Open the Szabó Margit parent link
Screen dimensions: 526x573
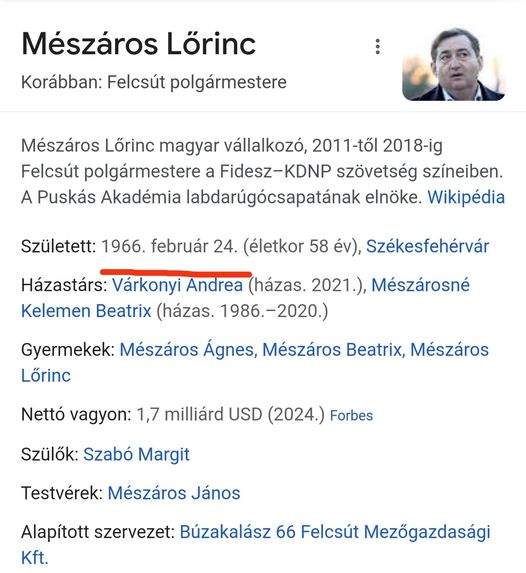136,455
